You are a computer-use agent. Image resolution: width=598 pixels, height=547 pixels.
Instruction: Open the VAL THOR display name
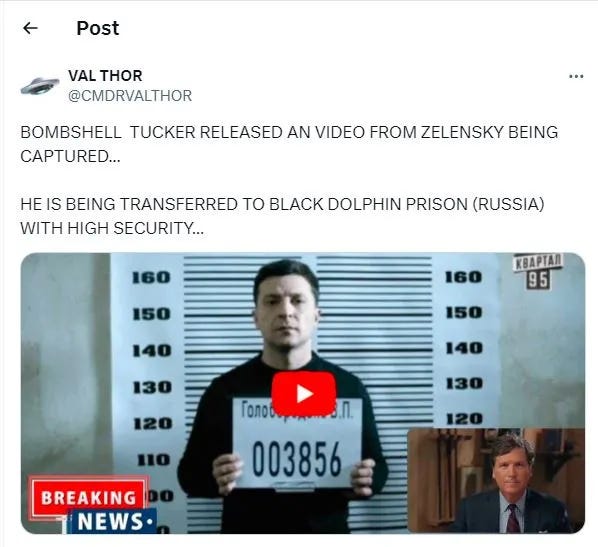[x=105, y=76]
